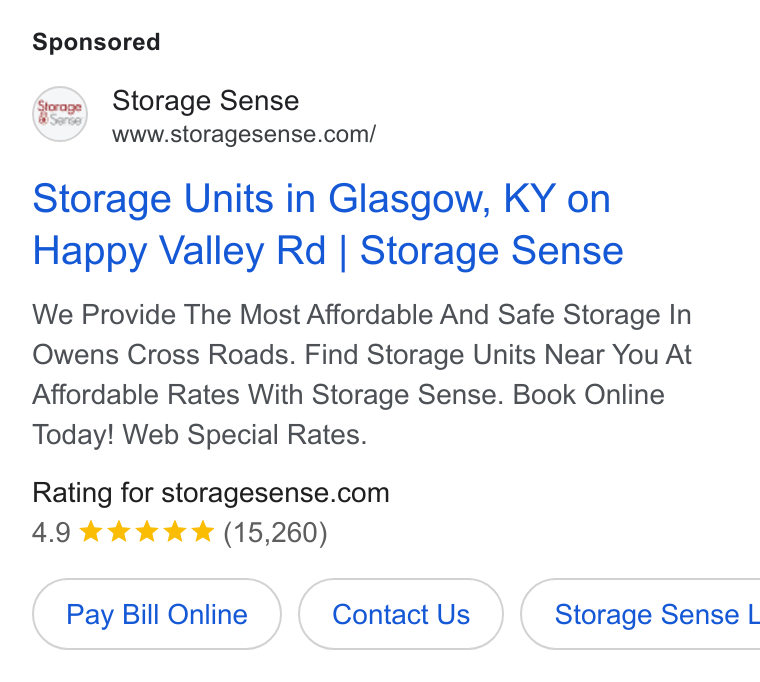The height and width of the screenshot is (682, 760).
Task: Visit the www.storagesense.com/ display URL
Action: tap(244, 134)
